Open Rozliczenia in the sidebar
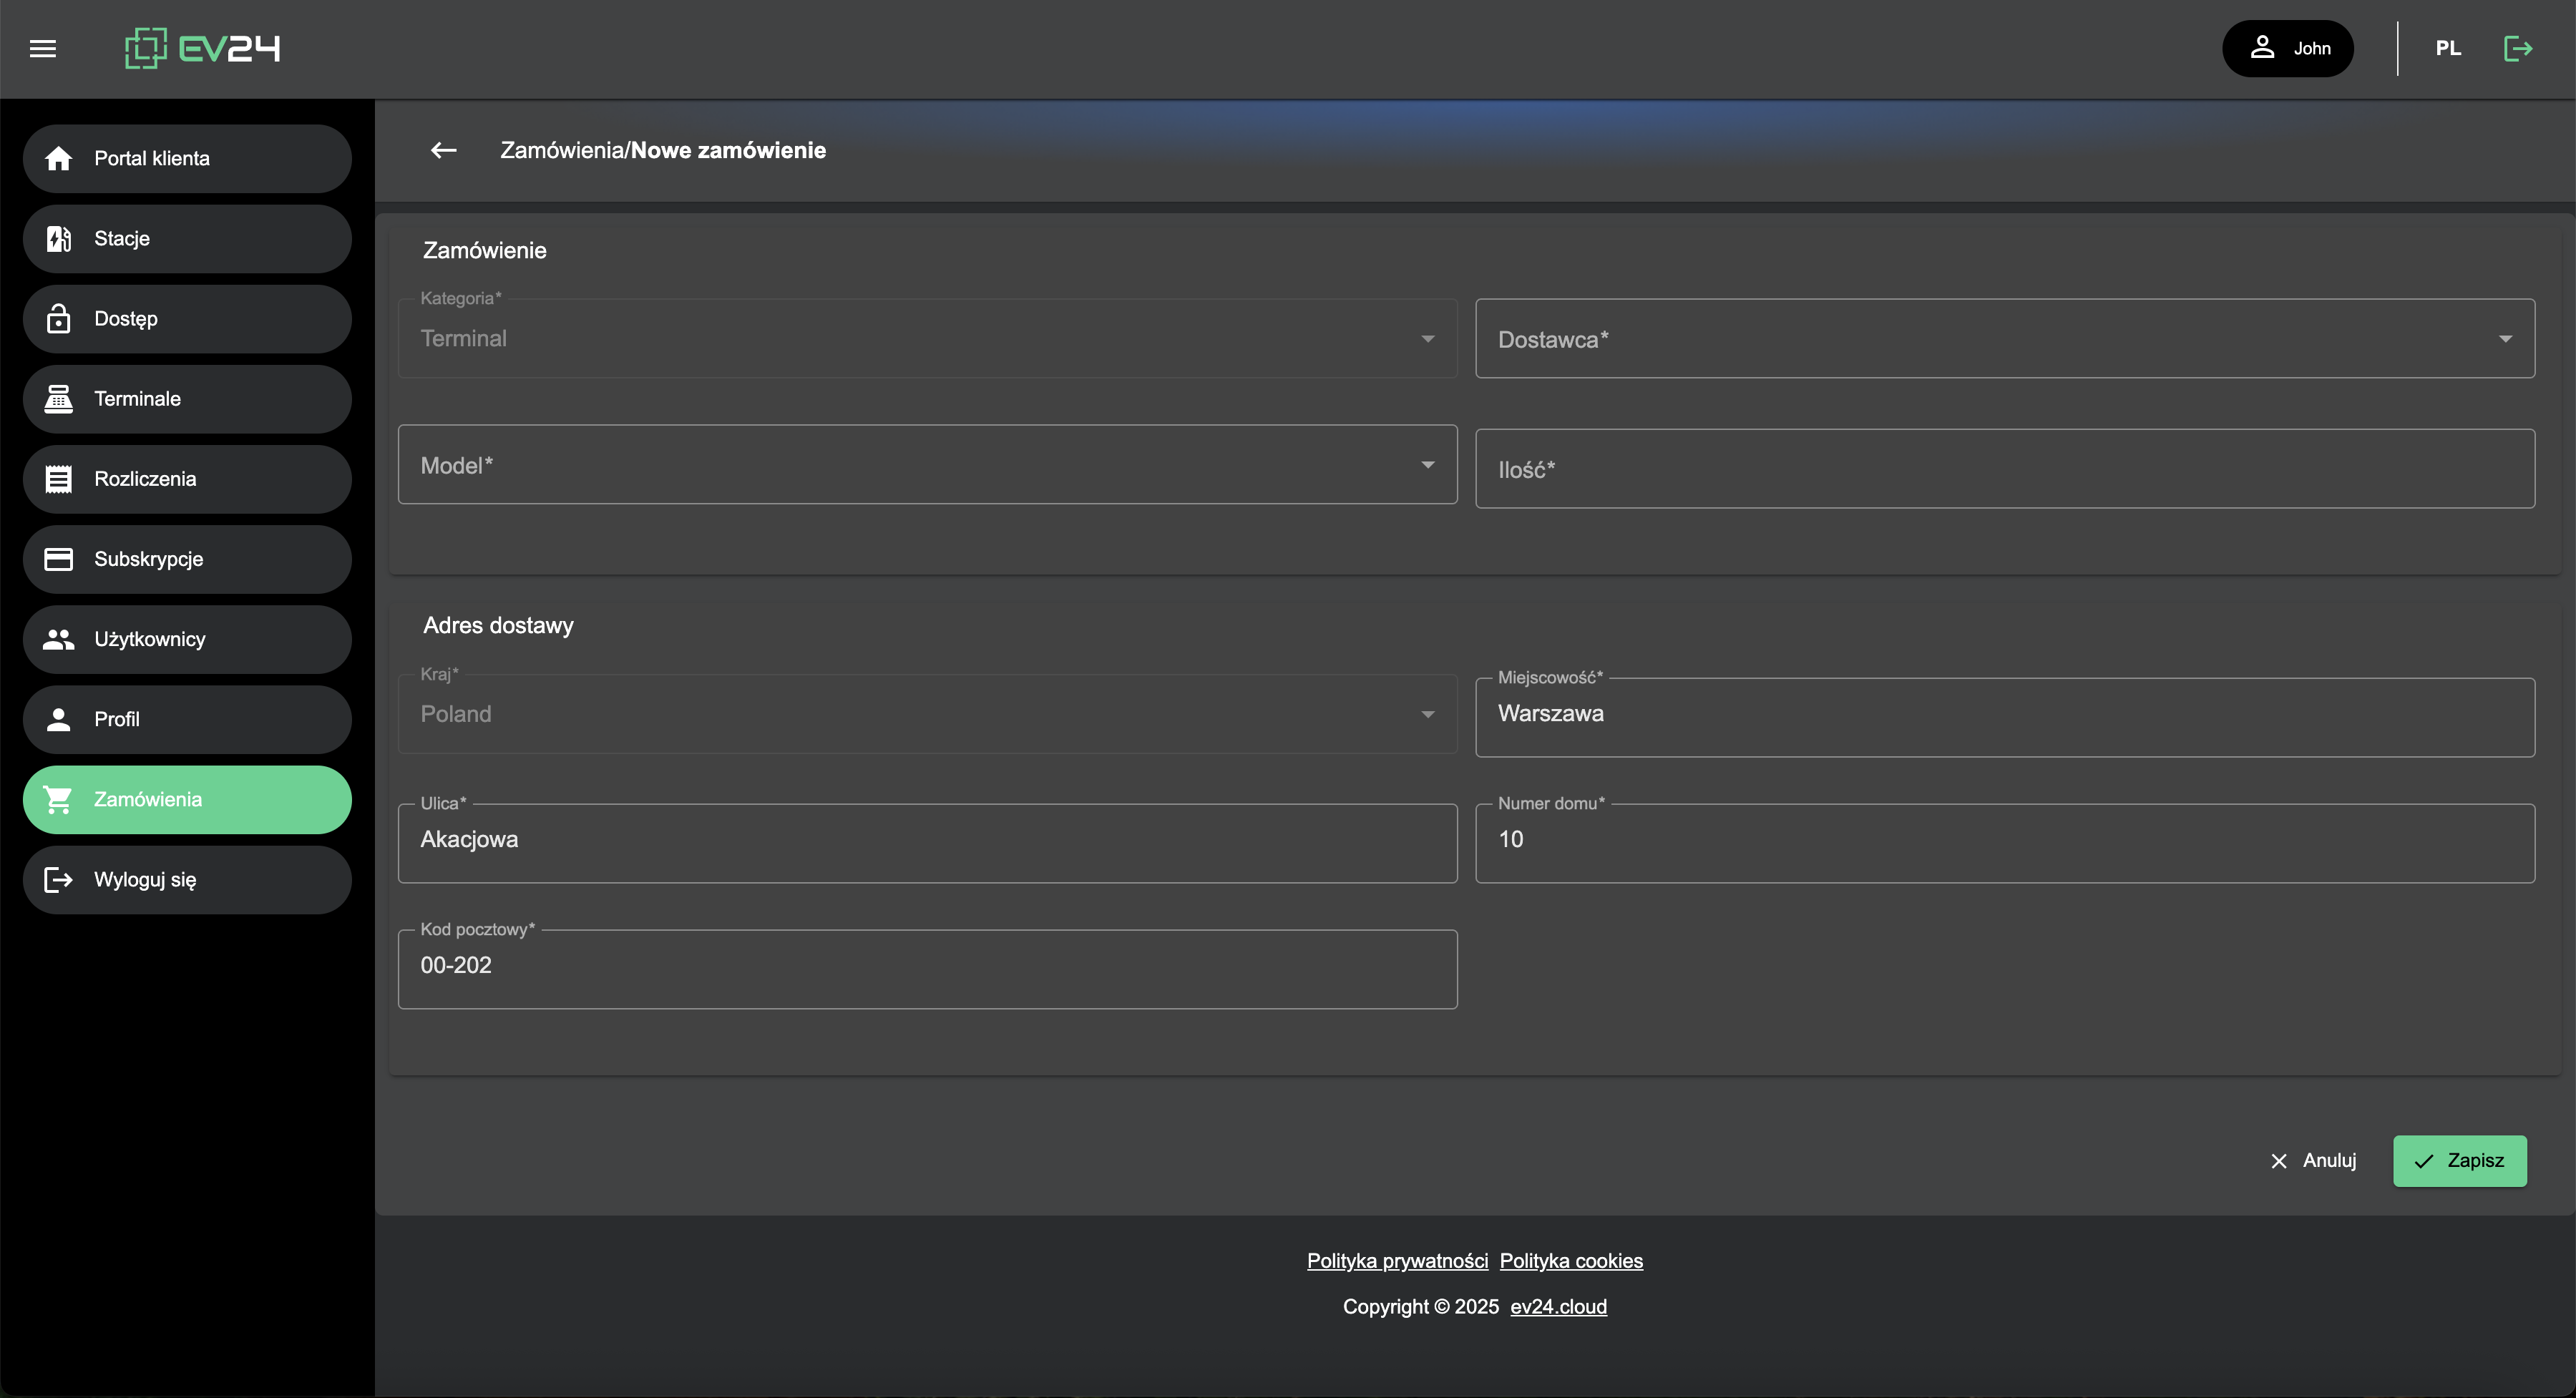Screen dimensions: 2576x1398 click(187, 479)
